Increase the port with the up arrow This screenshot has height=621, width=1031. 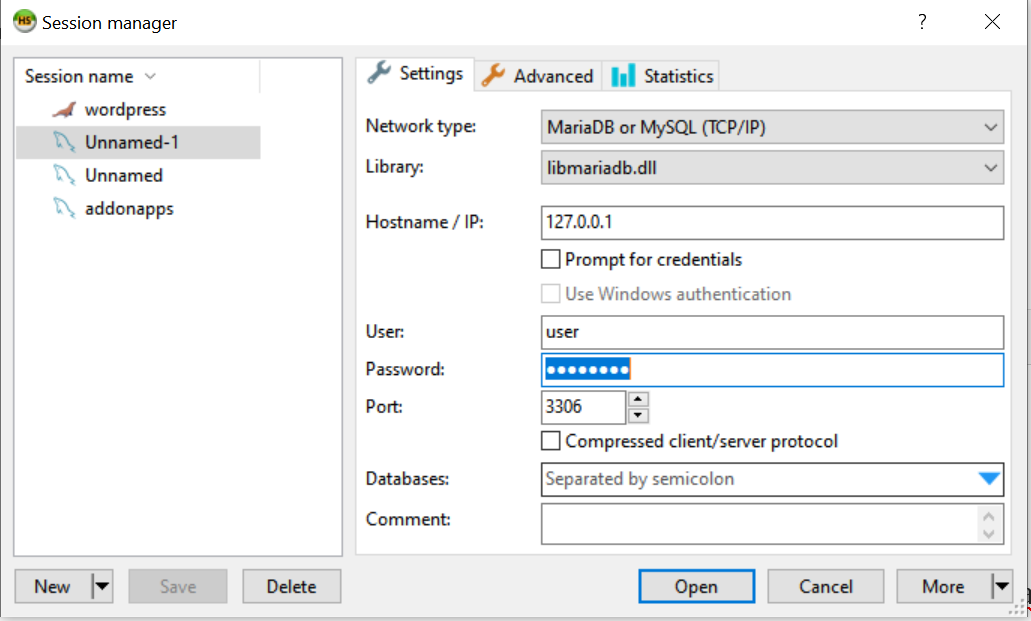pyautogui.click(x=638, y=399)
